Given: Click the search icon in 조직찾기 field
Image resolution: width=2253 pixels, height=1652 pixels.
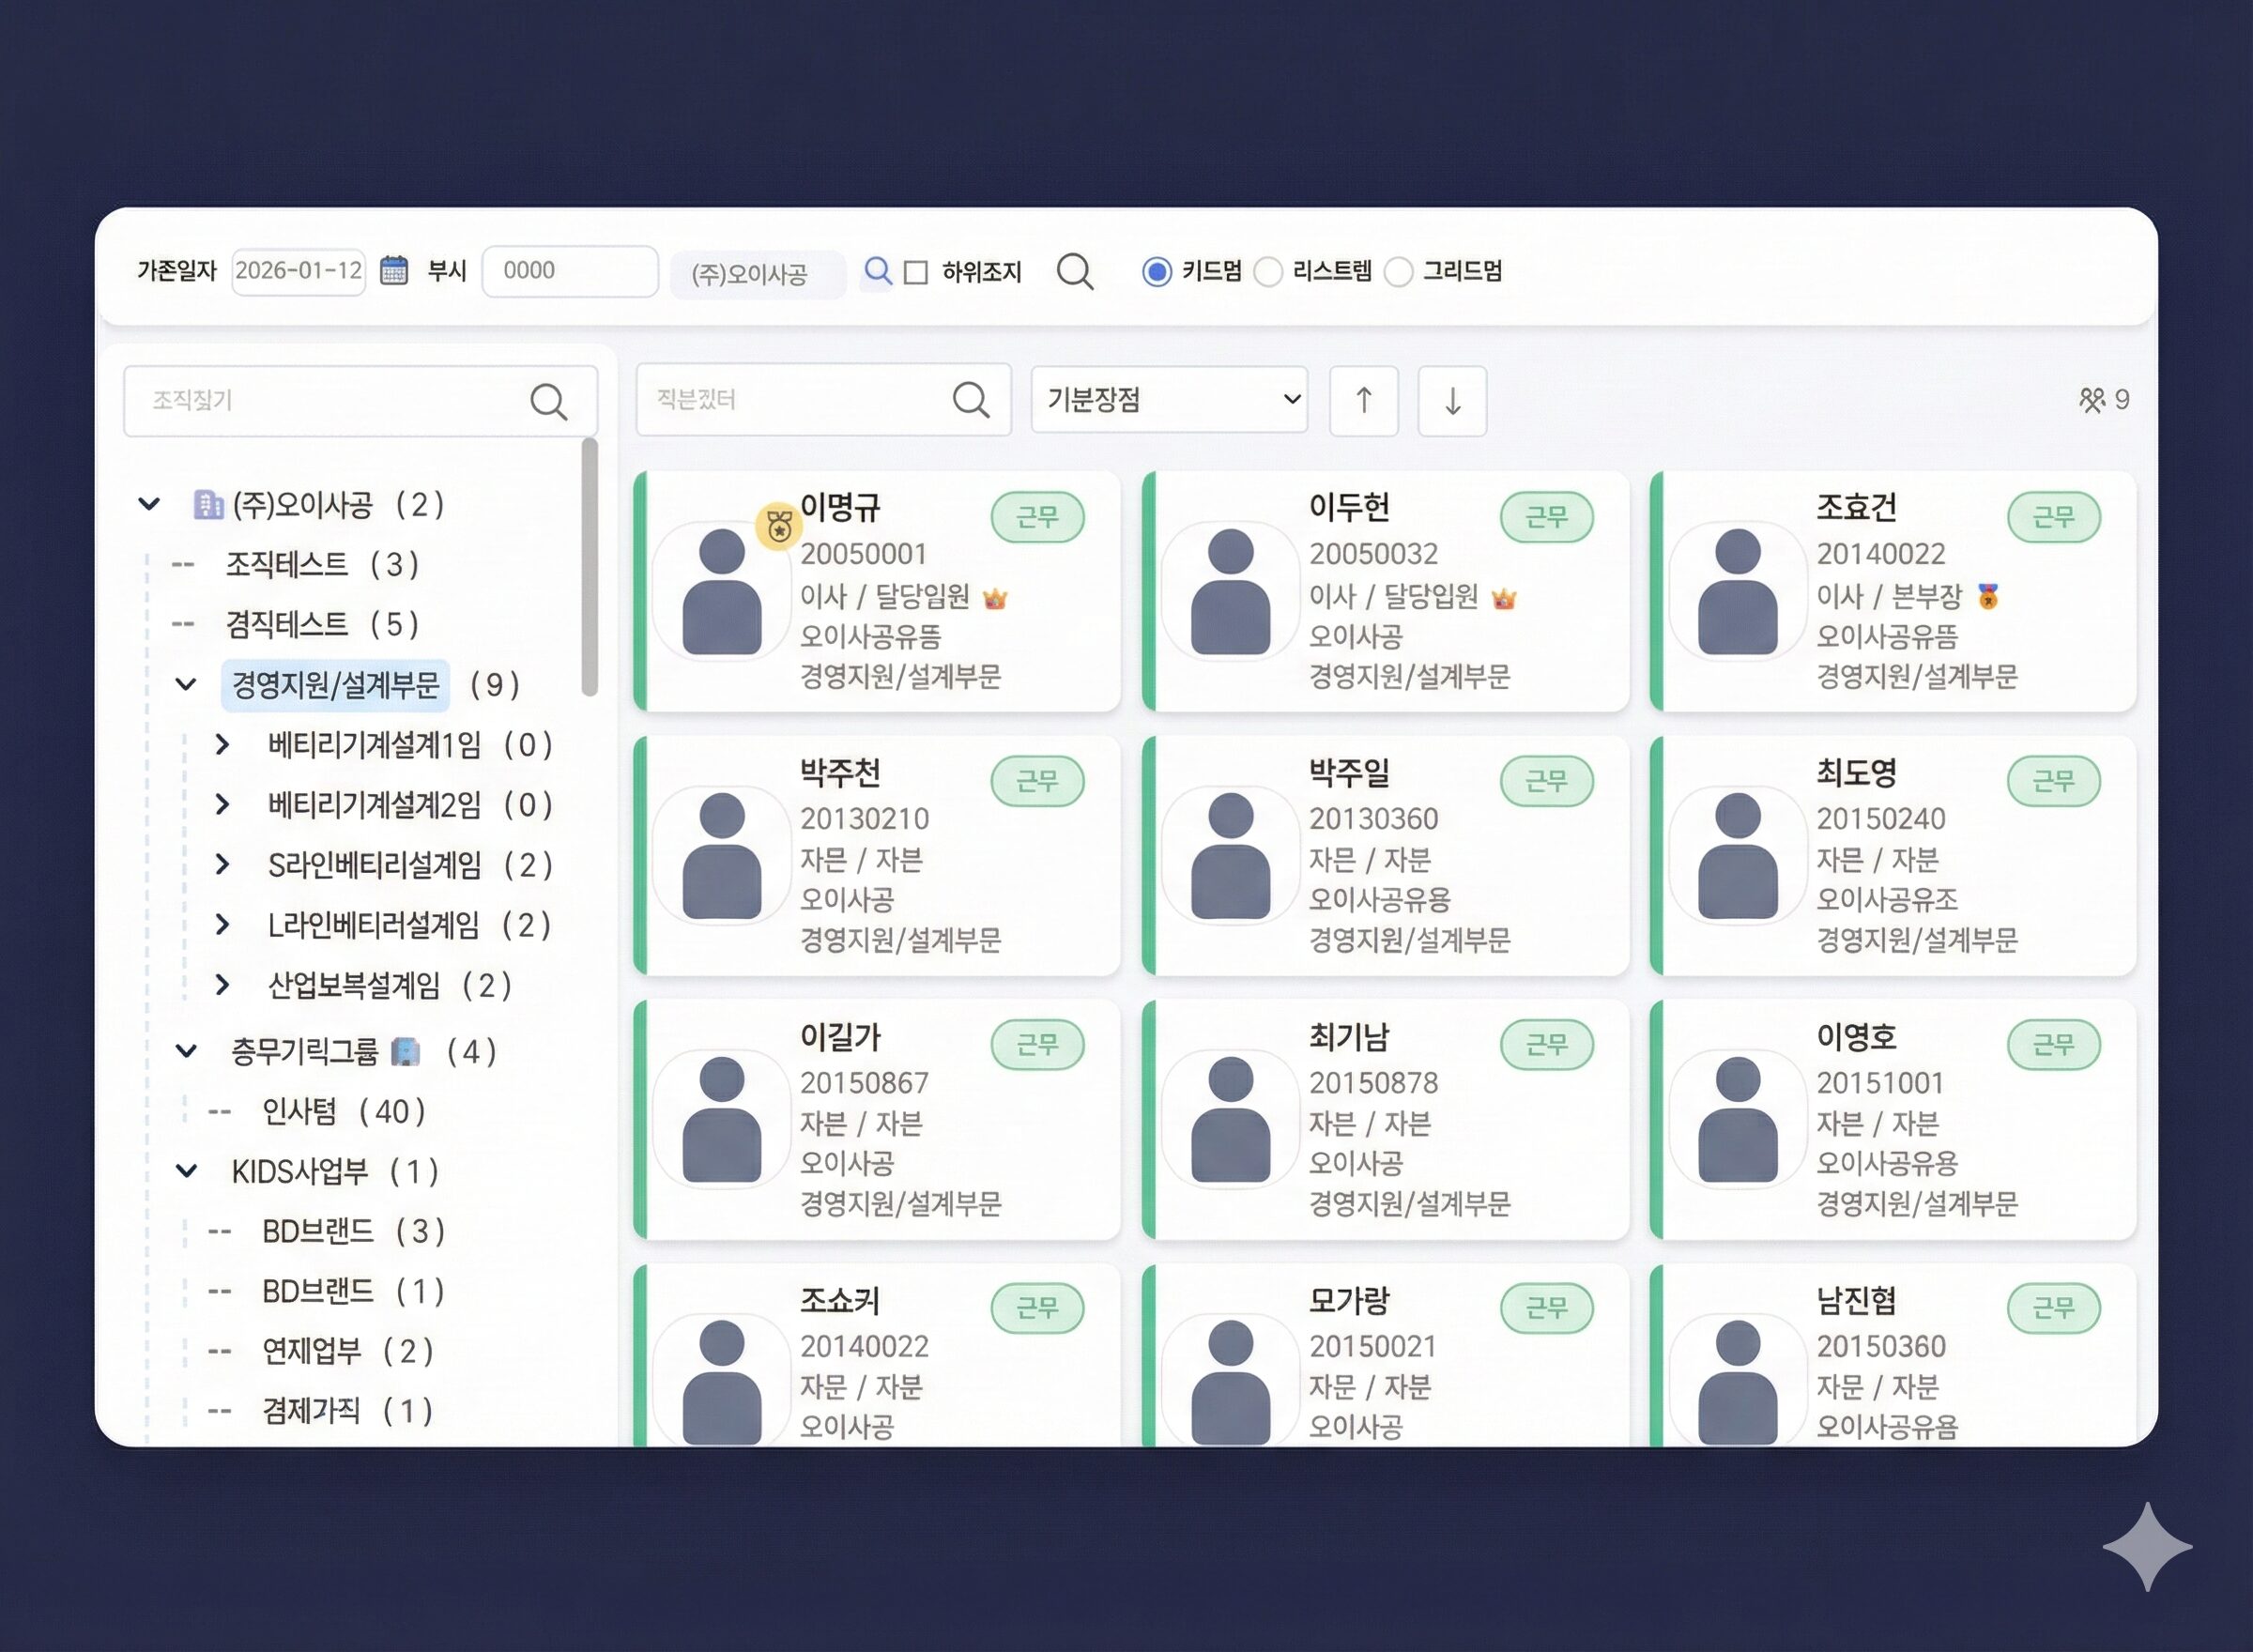Looking at the screenshot, I should click(x=550, y=401).
